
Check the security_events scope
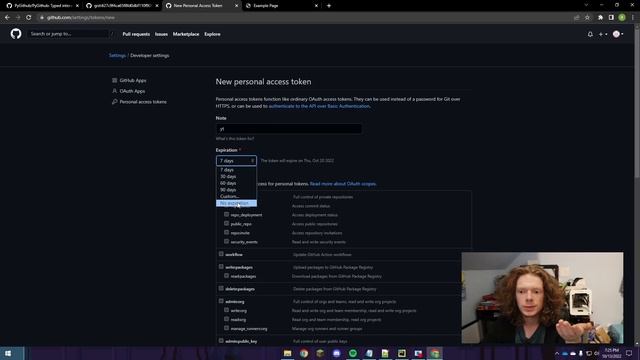227,241
